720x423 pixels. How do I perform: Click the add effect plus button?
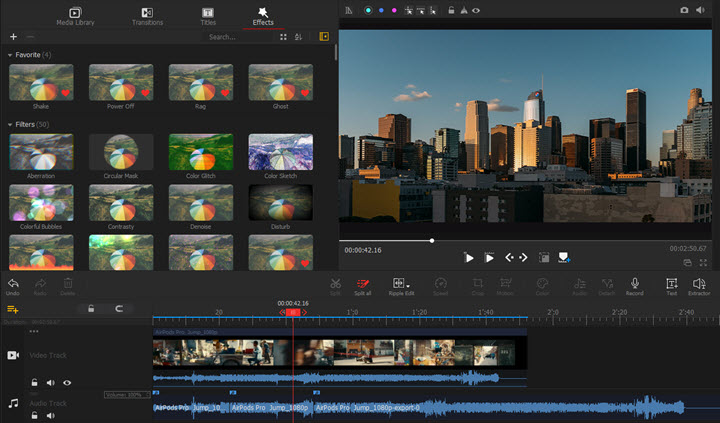13,36
